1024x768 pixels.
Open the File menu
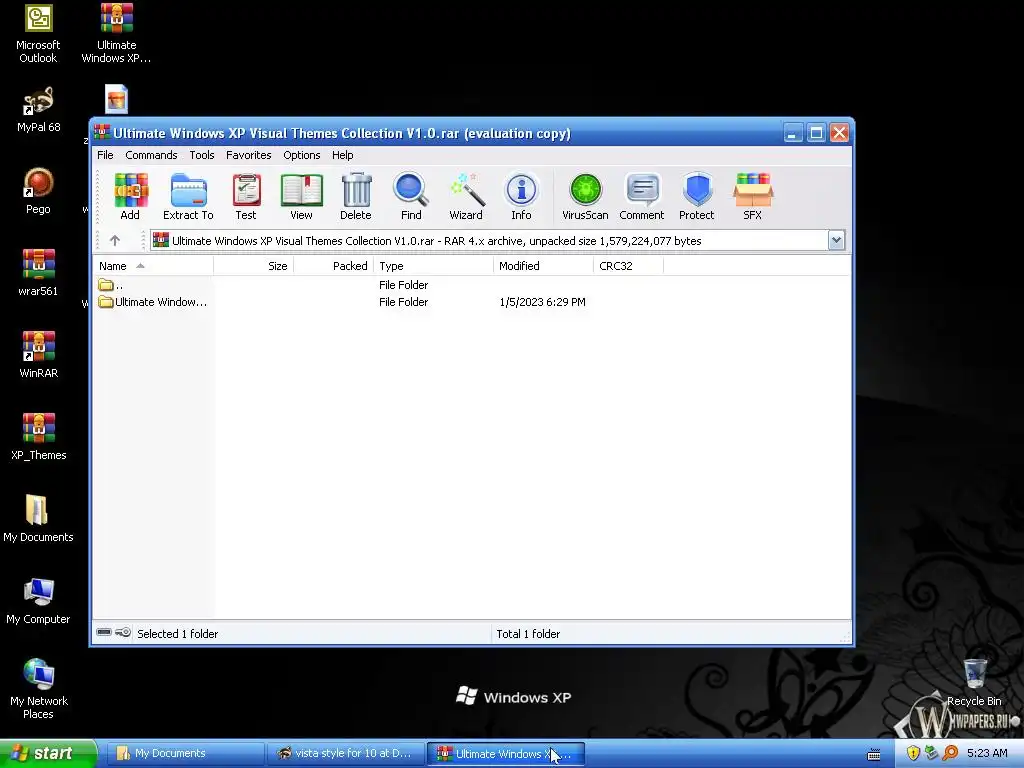(x=105, y=155)
